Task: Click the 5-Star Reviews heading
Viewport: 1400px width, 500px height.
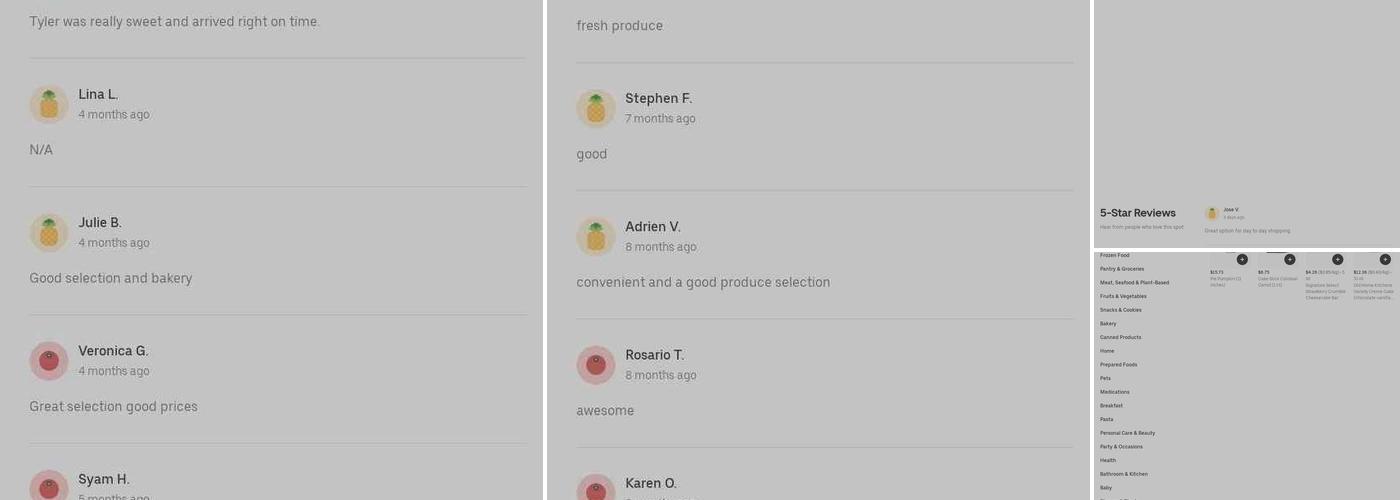Action: (x=1138, y=213)
